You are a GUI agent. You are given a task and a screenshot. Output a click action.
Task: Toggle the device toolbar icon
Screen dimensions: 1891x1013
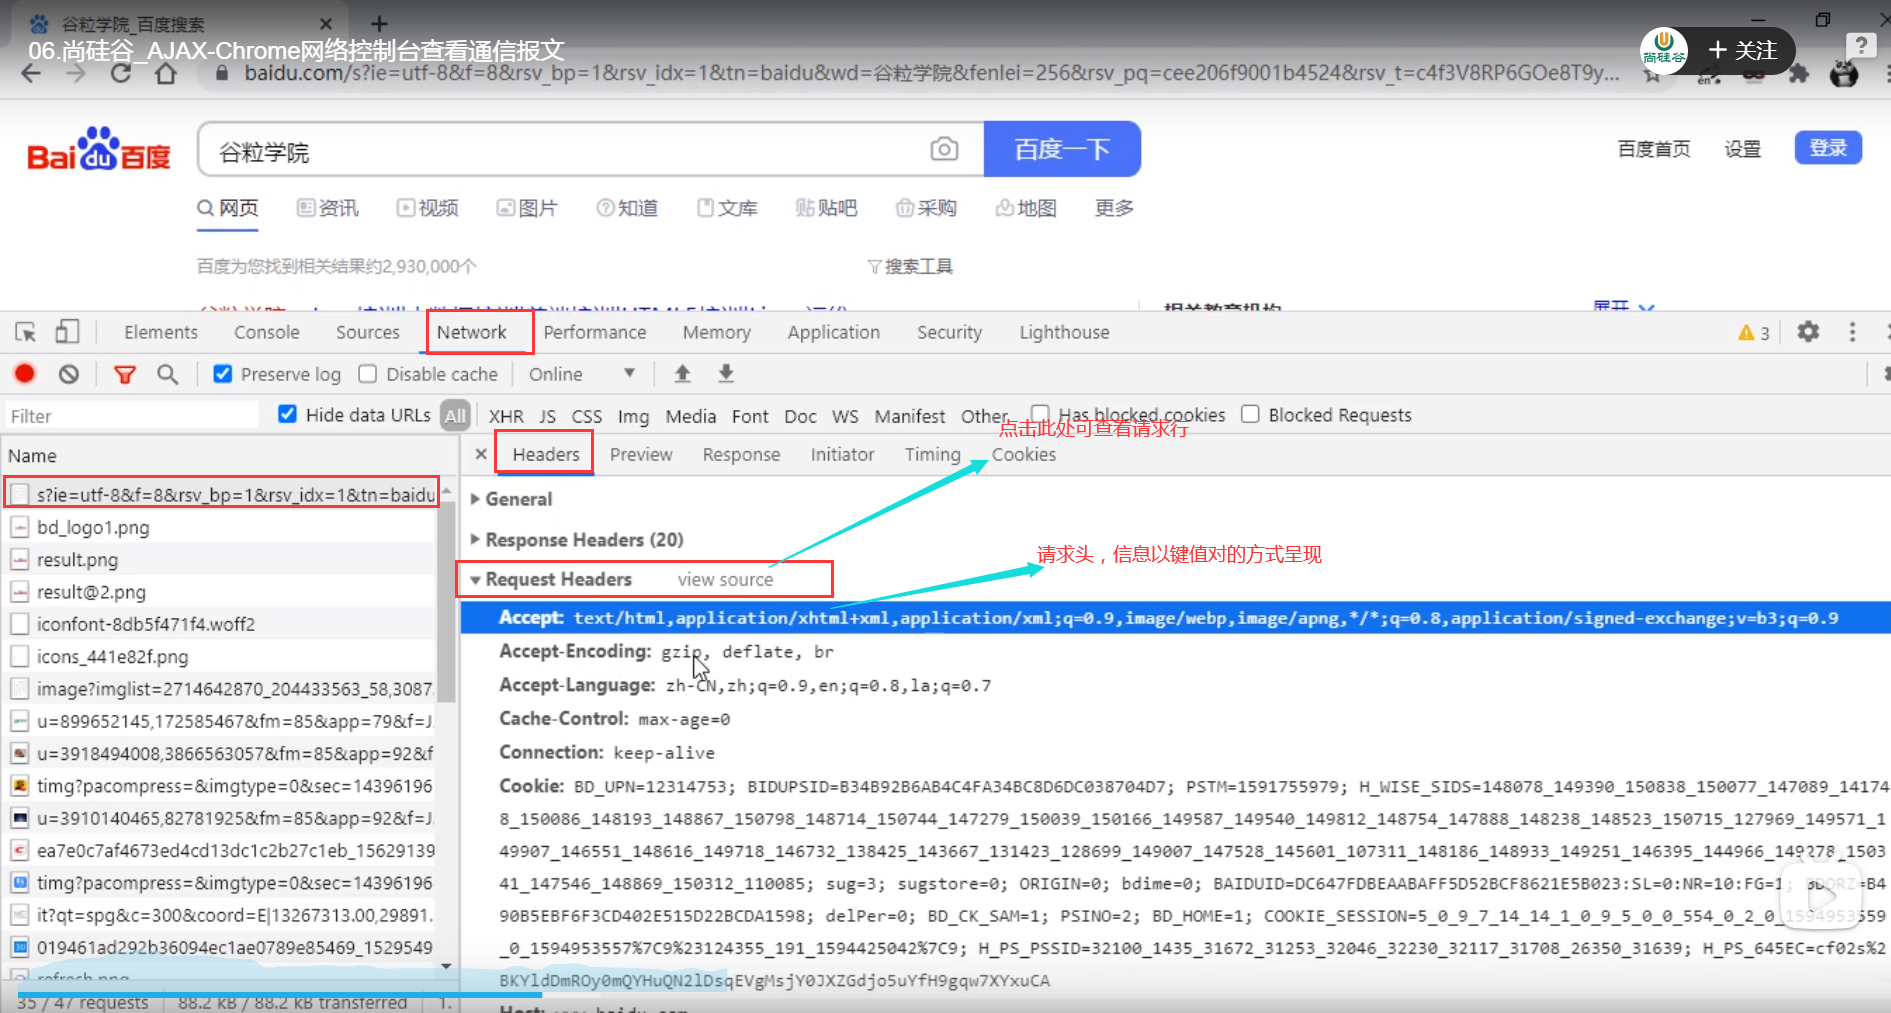[67, 332]
